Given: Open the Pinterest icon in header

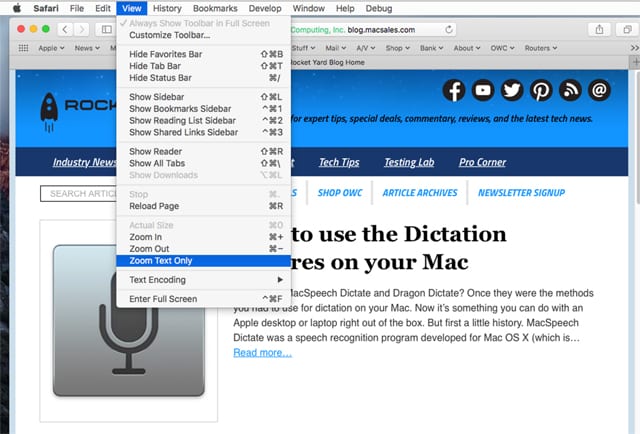Looking at the screenshot, I should [x=541, y=91].
